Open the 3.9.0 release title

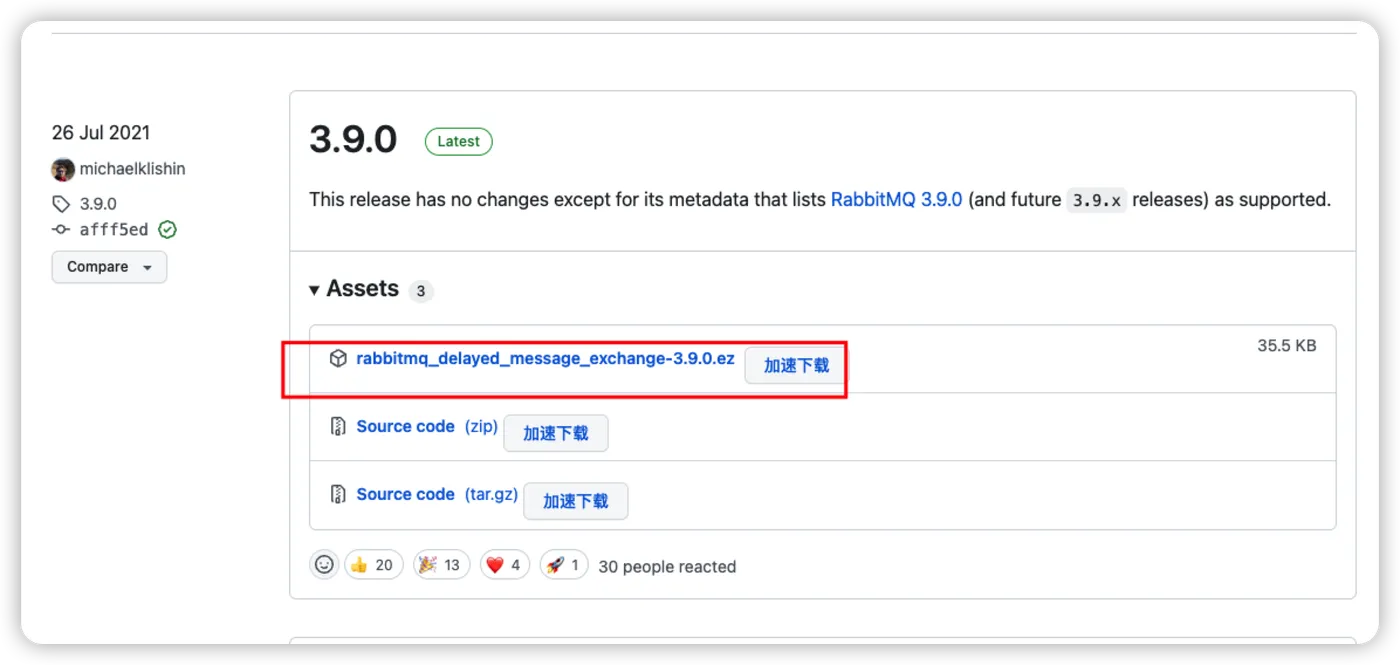point(353,140)
